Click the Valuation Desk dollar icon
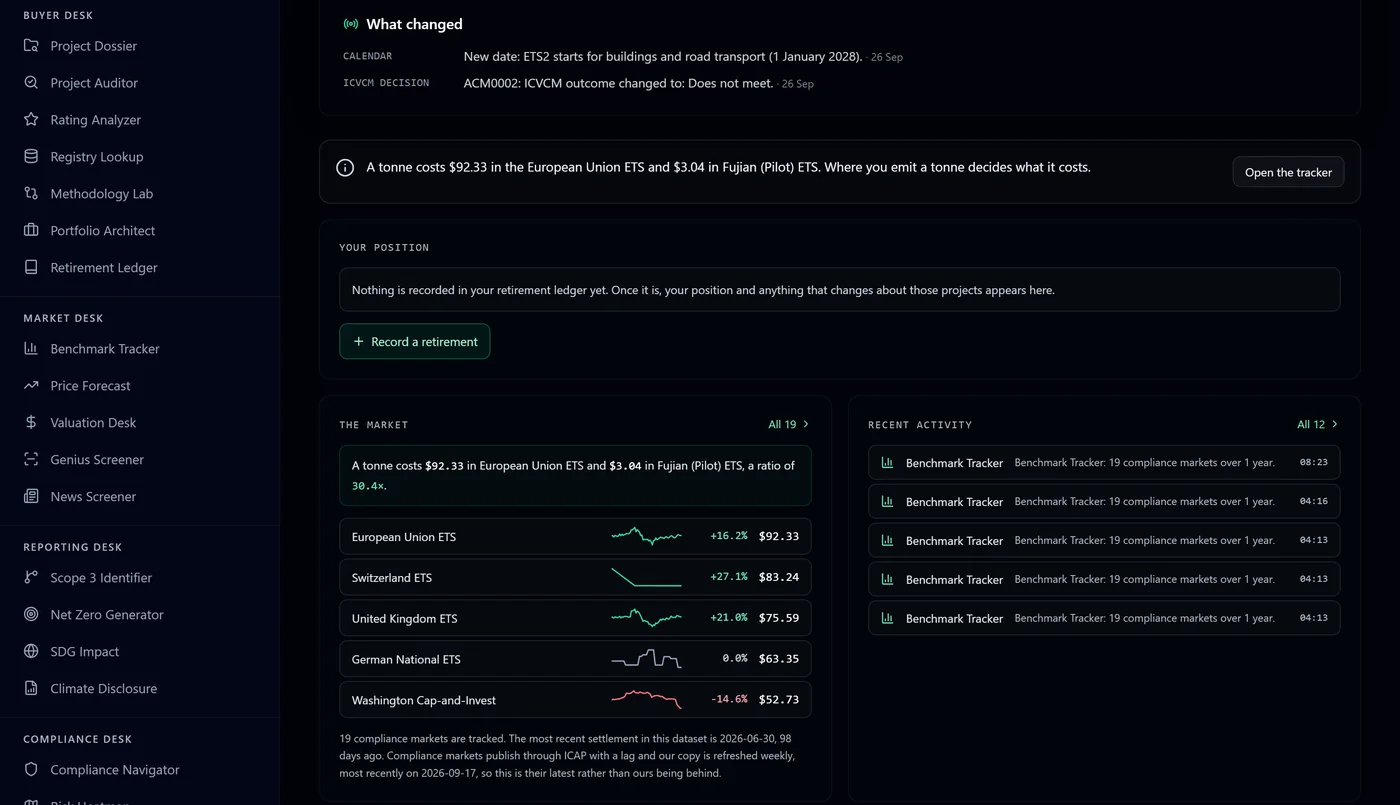This screenshot has height=805, width=1400. 31,422
